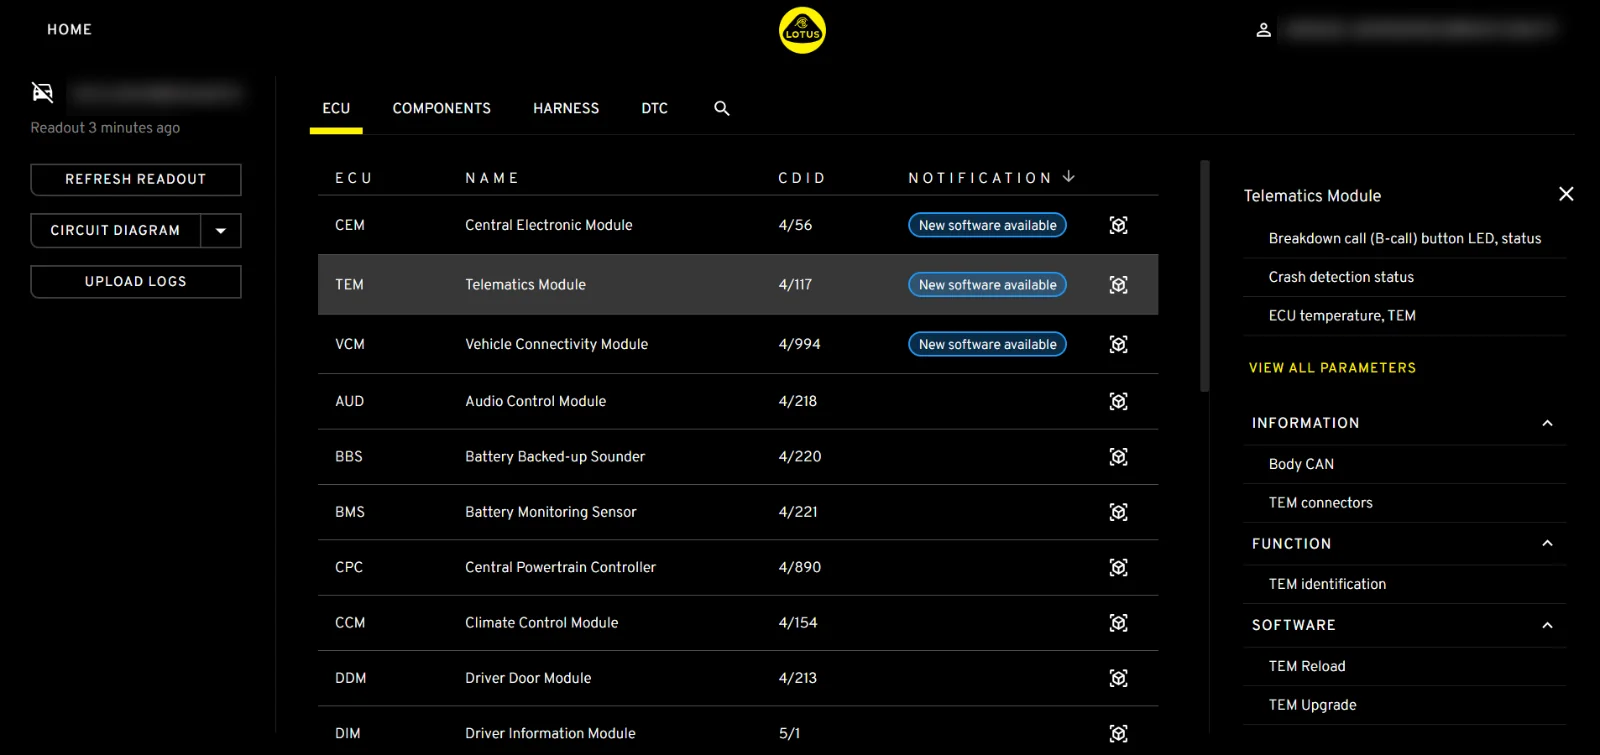Screen dimensions: 1600x755
Task: Collapse the FUNCTION section
Action: [1547, 544]
